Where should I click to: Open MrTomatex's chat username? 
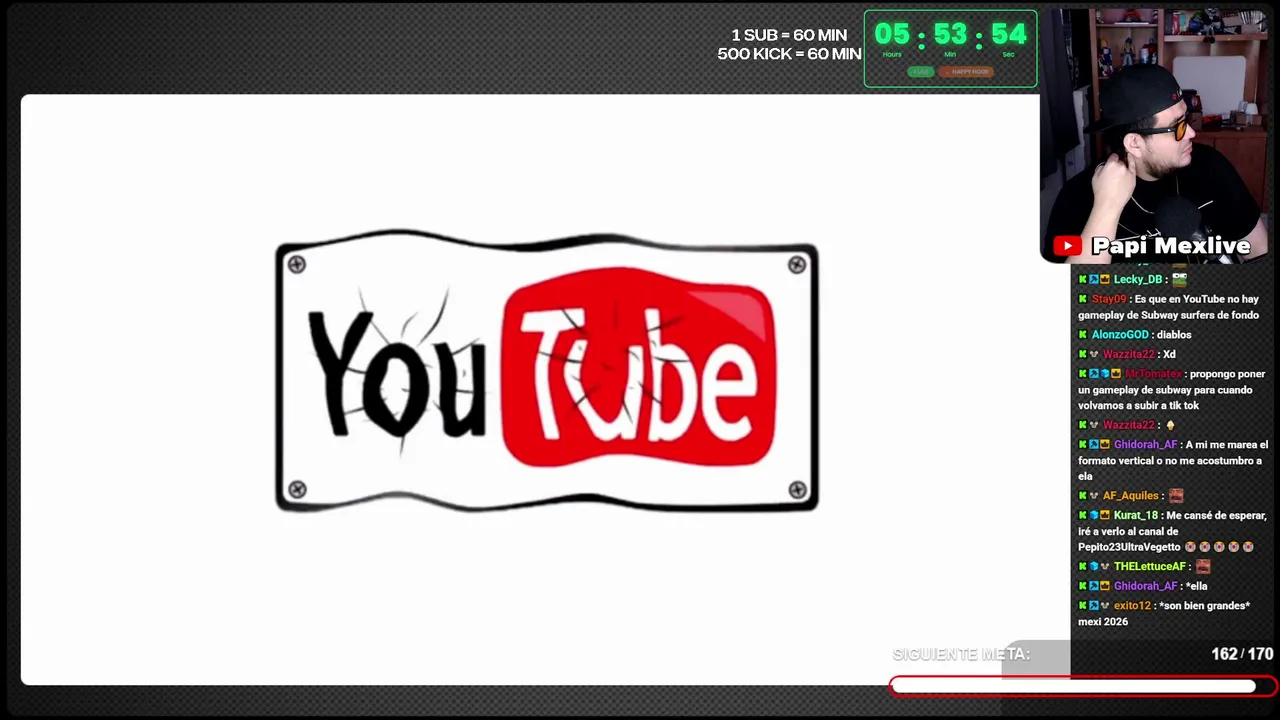point(1153,374)
